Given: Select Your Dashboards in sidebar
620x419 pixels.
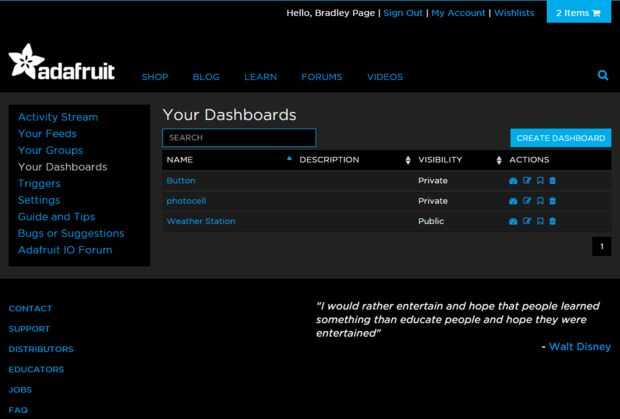Looking at the screenshot, I should (62, 167).
